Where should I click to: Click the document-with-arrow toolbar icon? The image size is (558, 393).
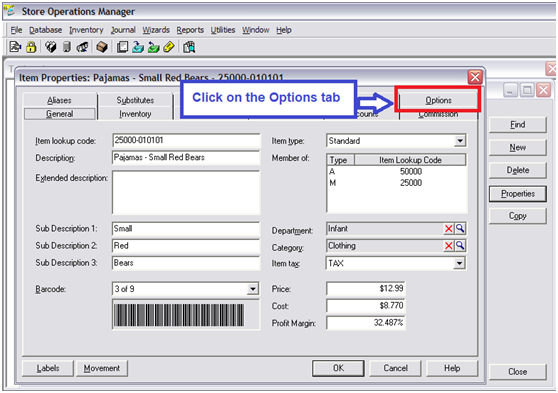(15, 47)
